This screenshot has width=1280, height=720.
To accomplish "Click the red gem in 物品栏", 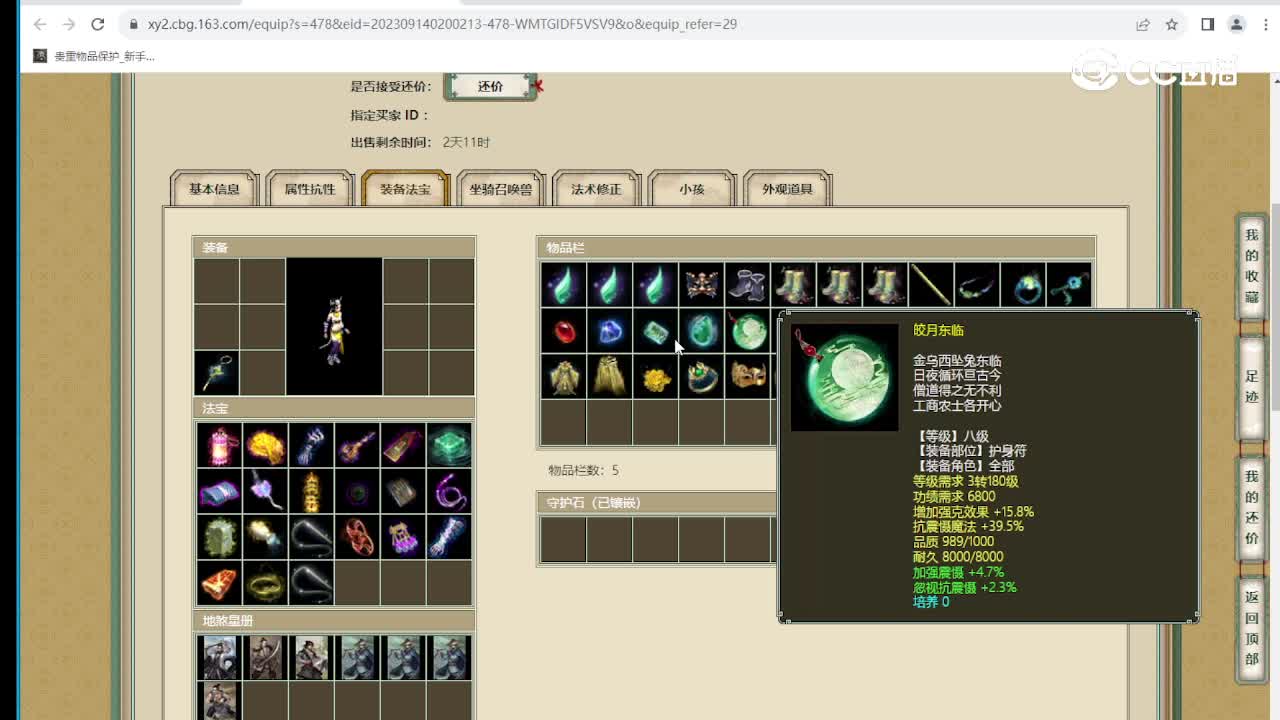I will [x=563, y=331].
